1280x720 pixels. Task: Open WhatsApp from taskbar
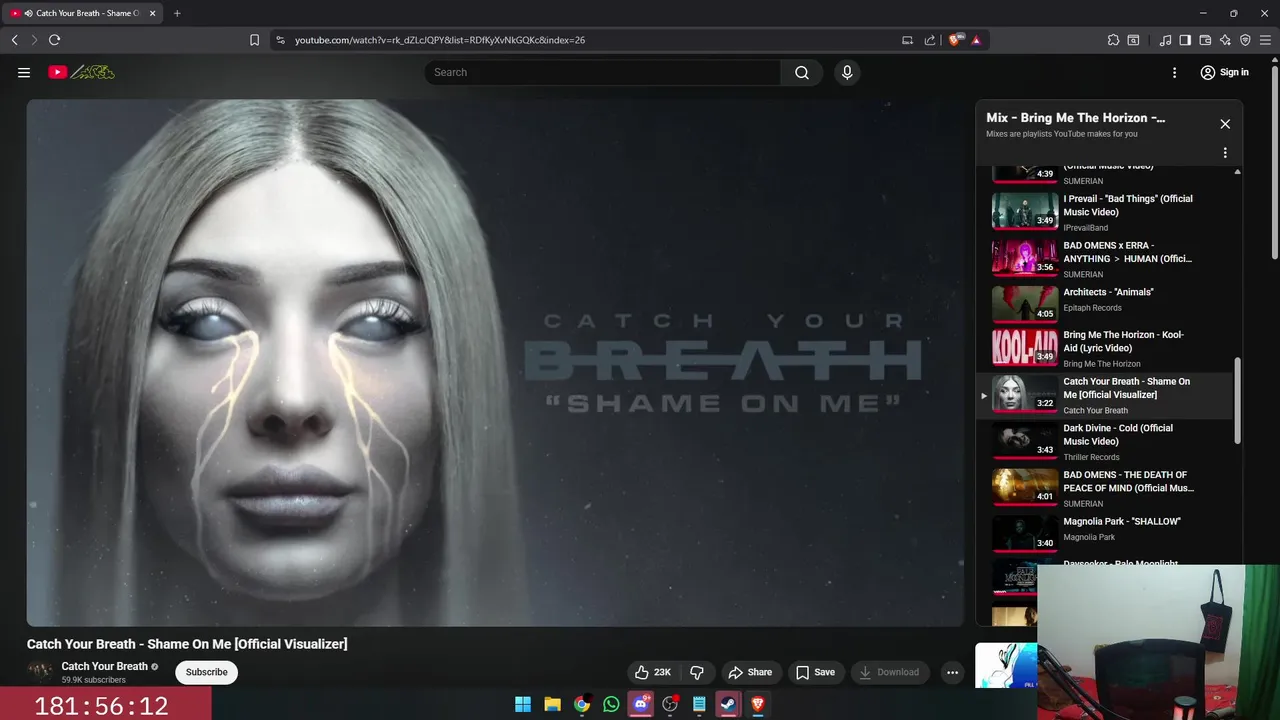611,704
